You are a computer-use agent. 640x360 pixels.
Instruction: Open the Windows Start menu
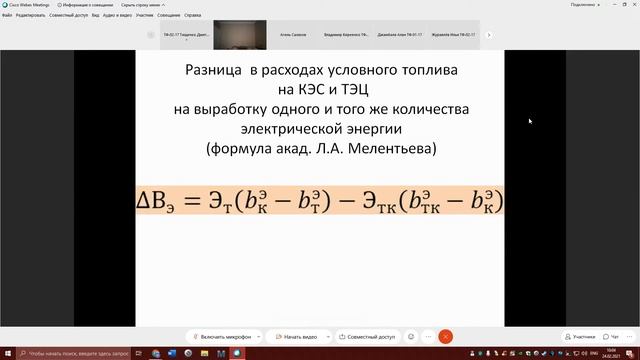point(8,353)
